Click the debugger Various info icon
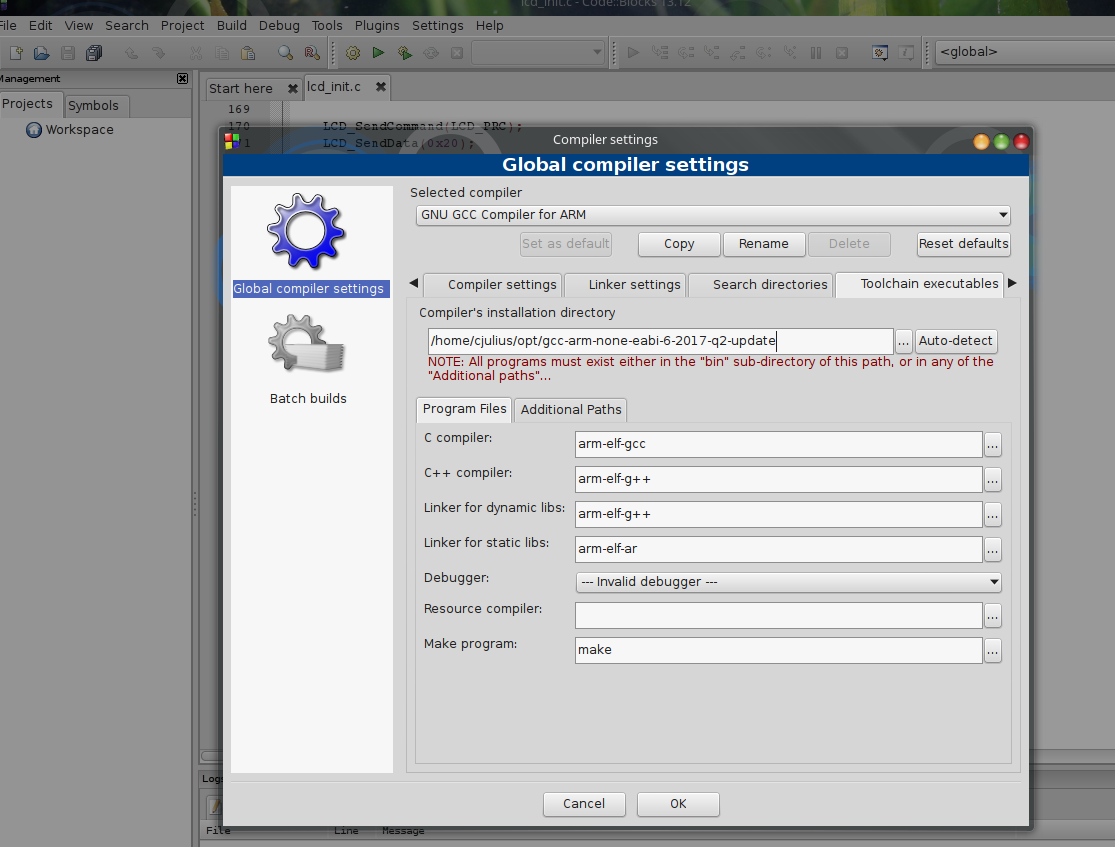 [x=906, y=53]
